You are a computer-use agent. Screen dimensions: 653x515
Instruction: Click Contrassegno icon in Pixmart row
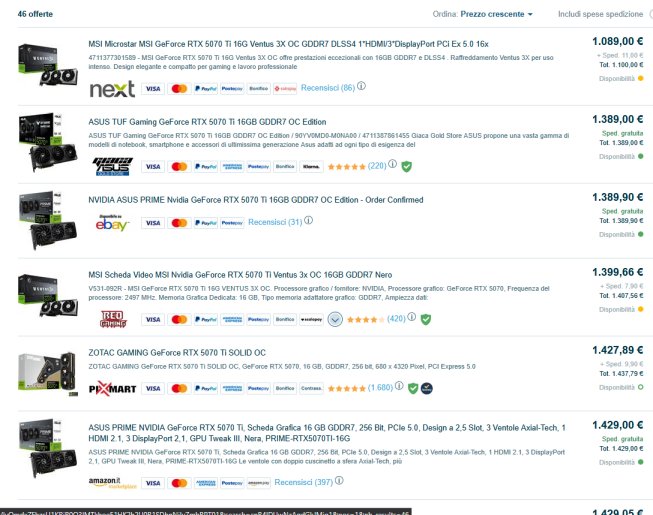pos(311,388)
